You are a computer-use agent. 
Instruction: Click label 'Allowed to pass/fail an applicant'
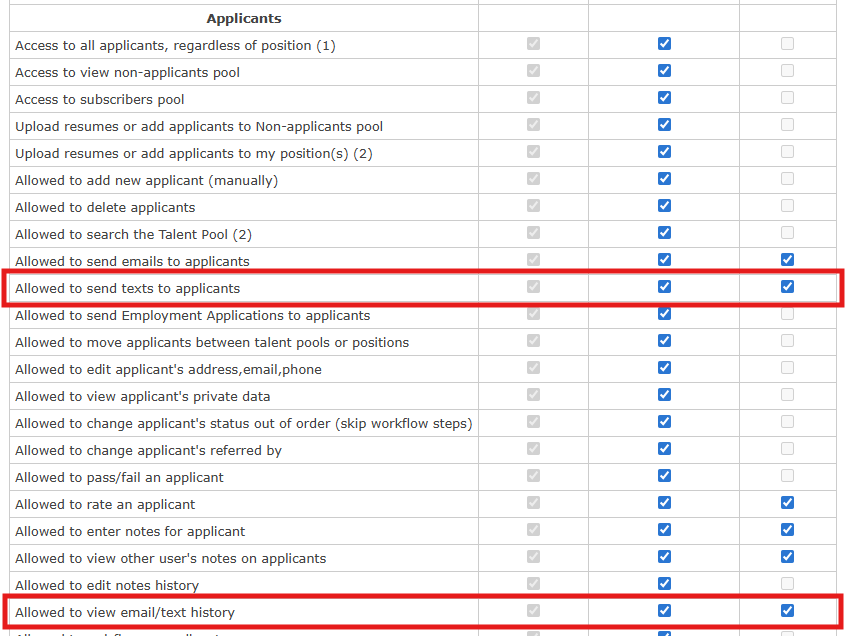click(x=119, y=478)
